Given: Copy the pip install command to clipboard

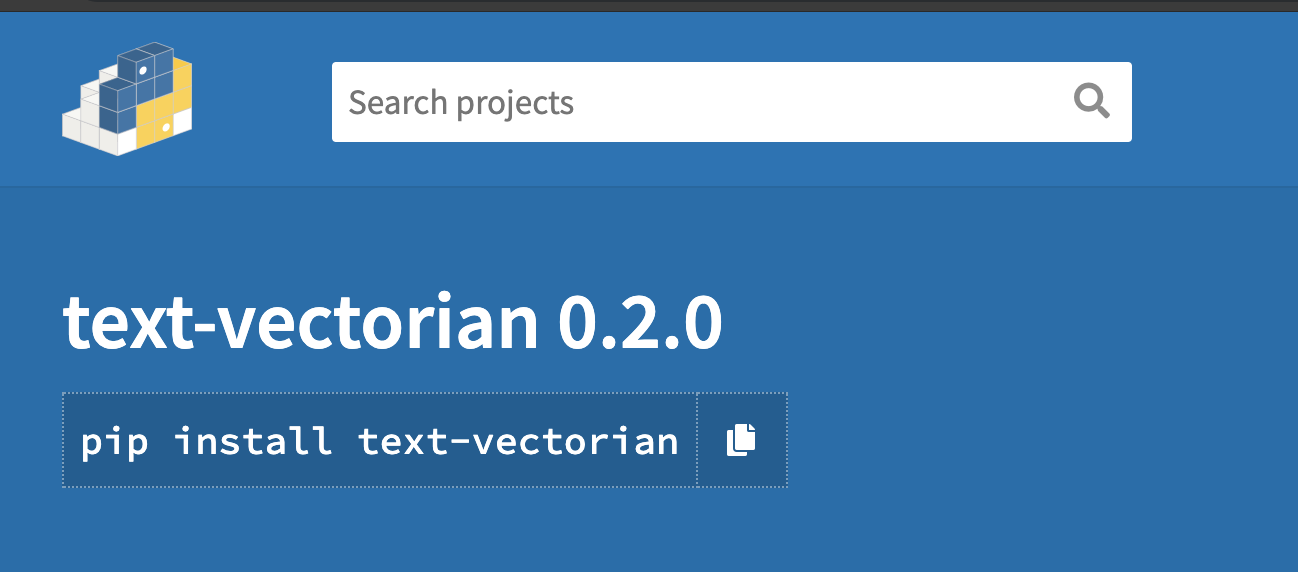Looking at the screenshot, I should click(741, 440).
